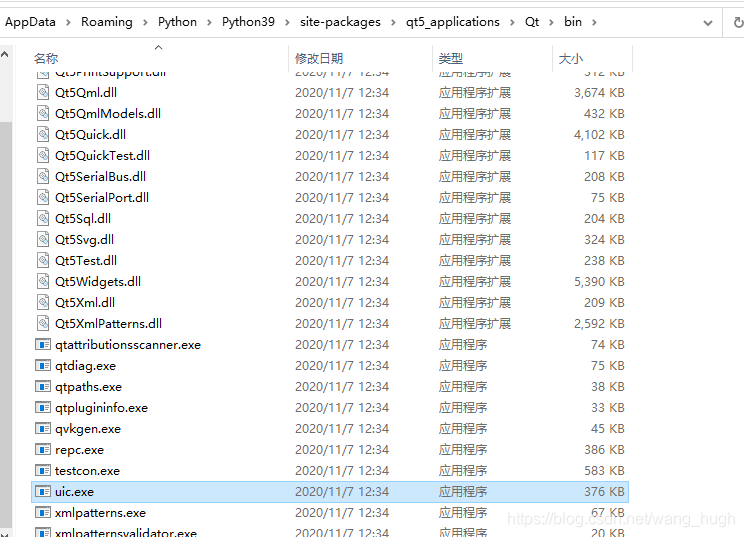
Task: Click the Qt5QuickTest.dll file icon
Action: click(43, 155)
